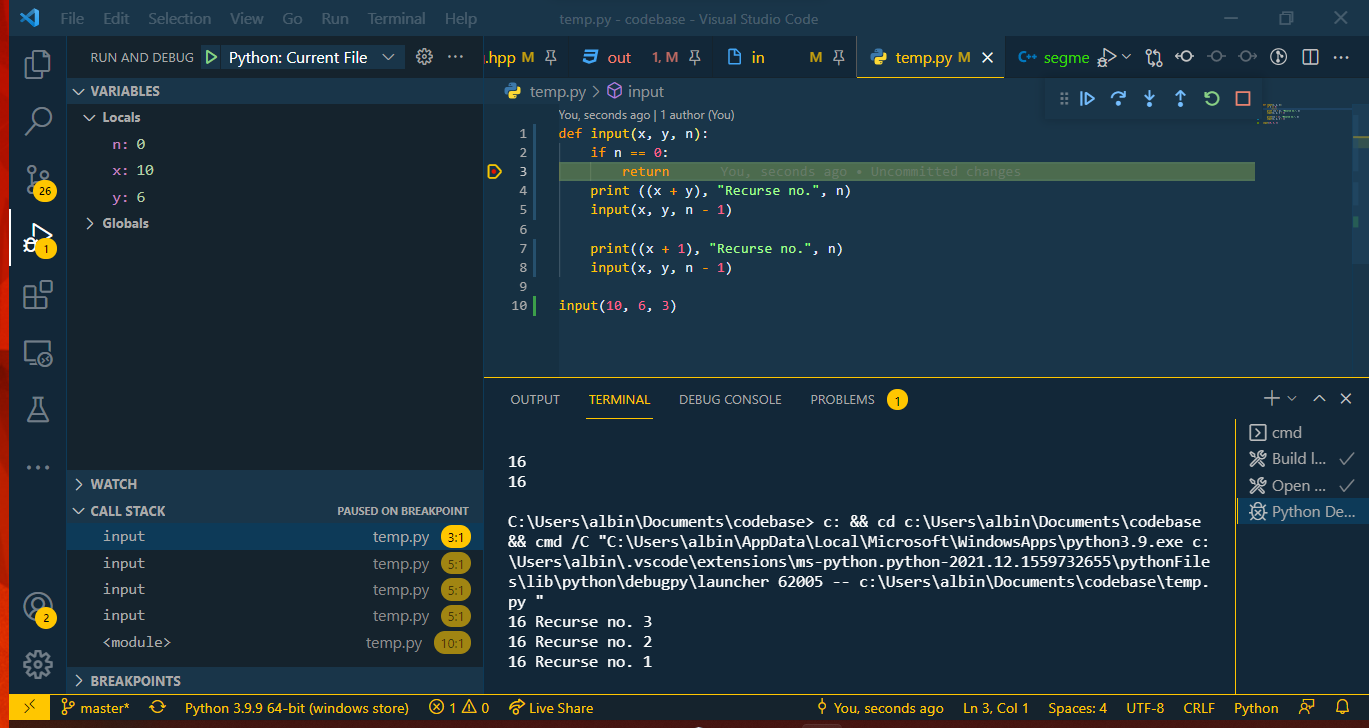Expand the WATCH section
This screenshot has width=1369, height=728.
point(275,484)
